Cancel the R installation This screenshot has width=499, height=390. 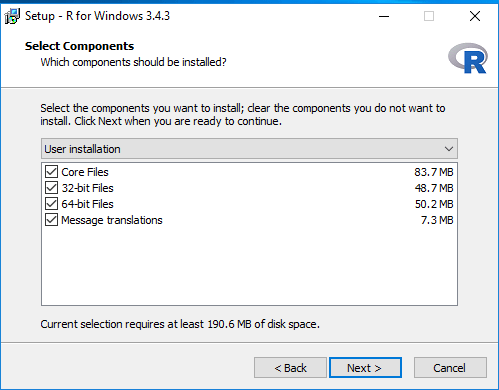click(x=450, y=368)
